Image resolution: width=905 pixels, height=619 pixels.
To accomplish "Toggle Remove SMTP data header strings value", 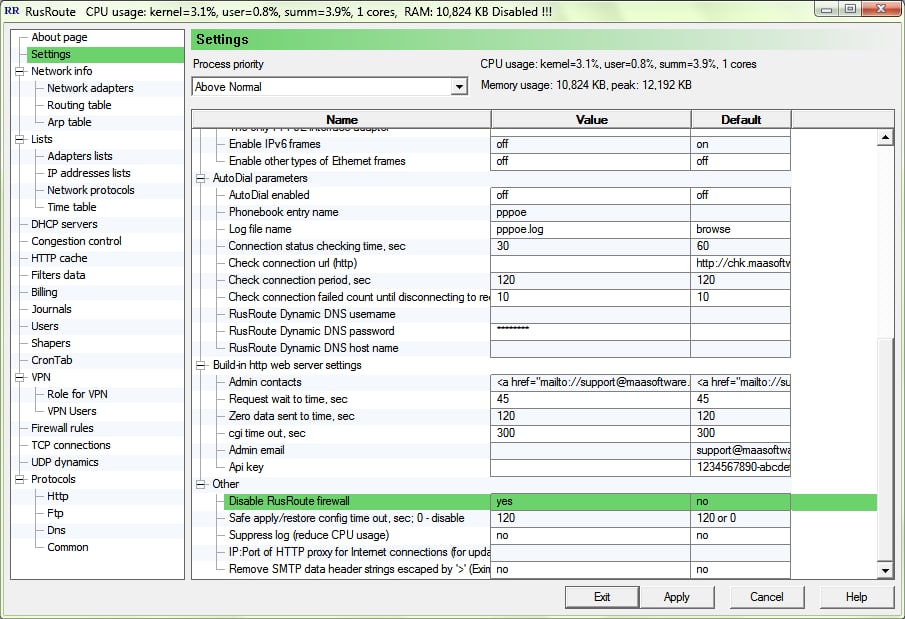I will tap(590, 569).
